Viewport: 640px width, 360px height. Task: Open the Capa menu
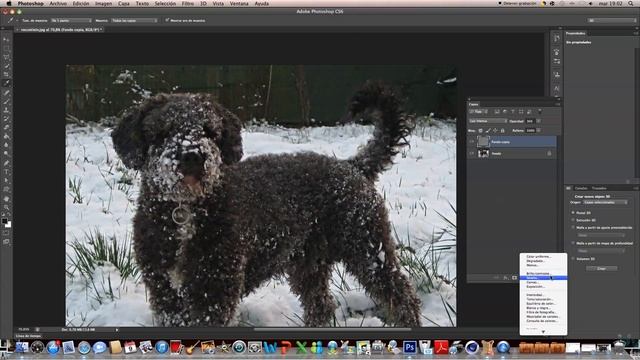pos(124,3)
